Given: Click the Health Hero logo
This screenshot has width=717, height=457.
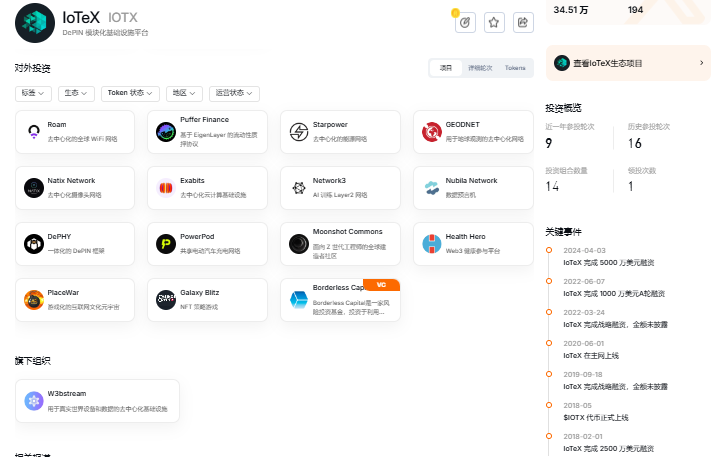Looking at the screenshot, I should [432, 244].
